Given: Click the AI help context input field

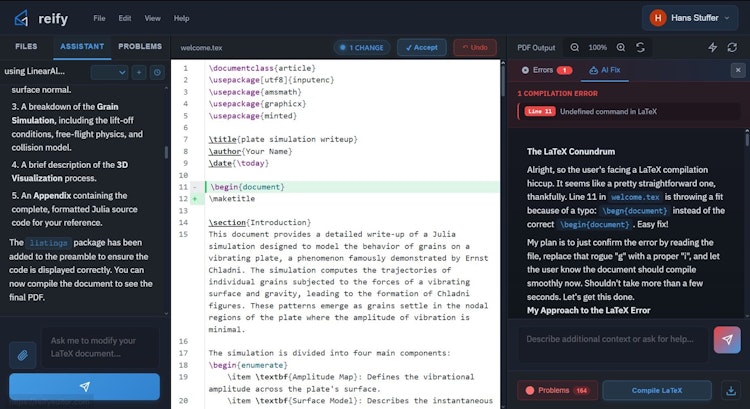Looking at the screenshot, I should (x=613, y=344).
